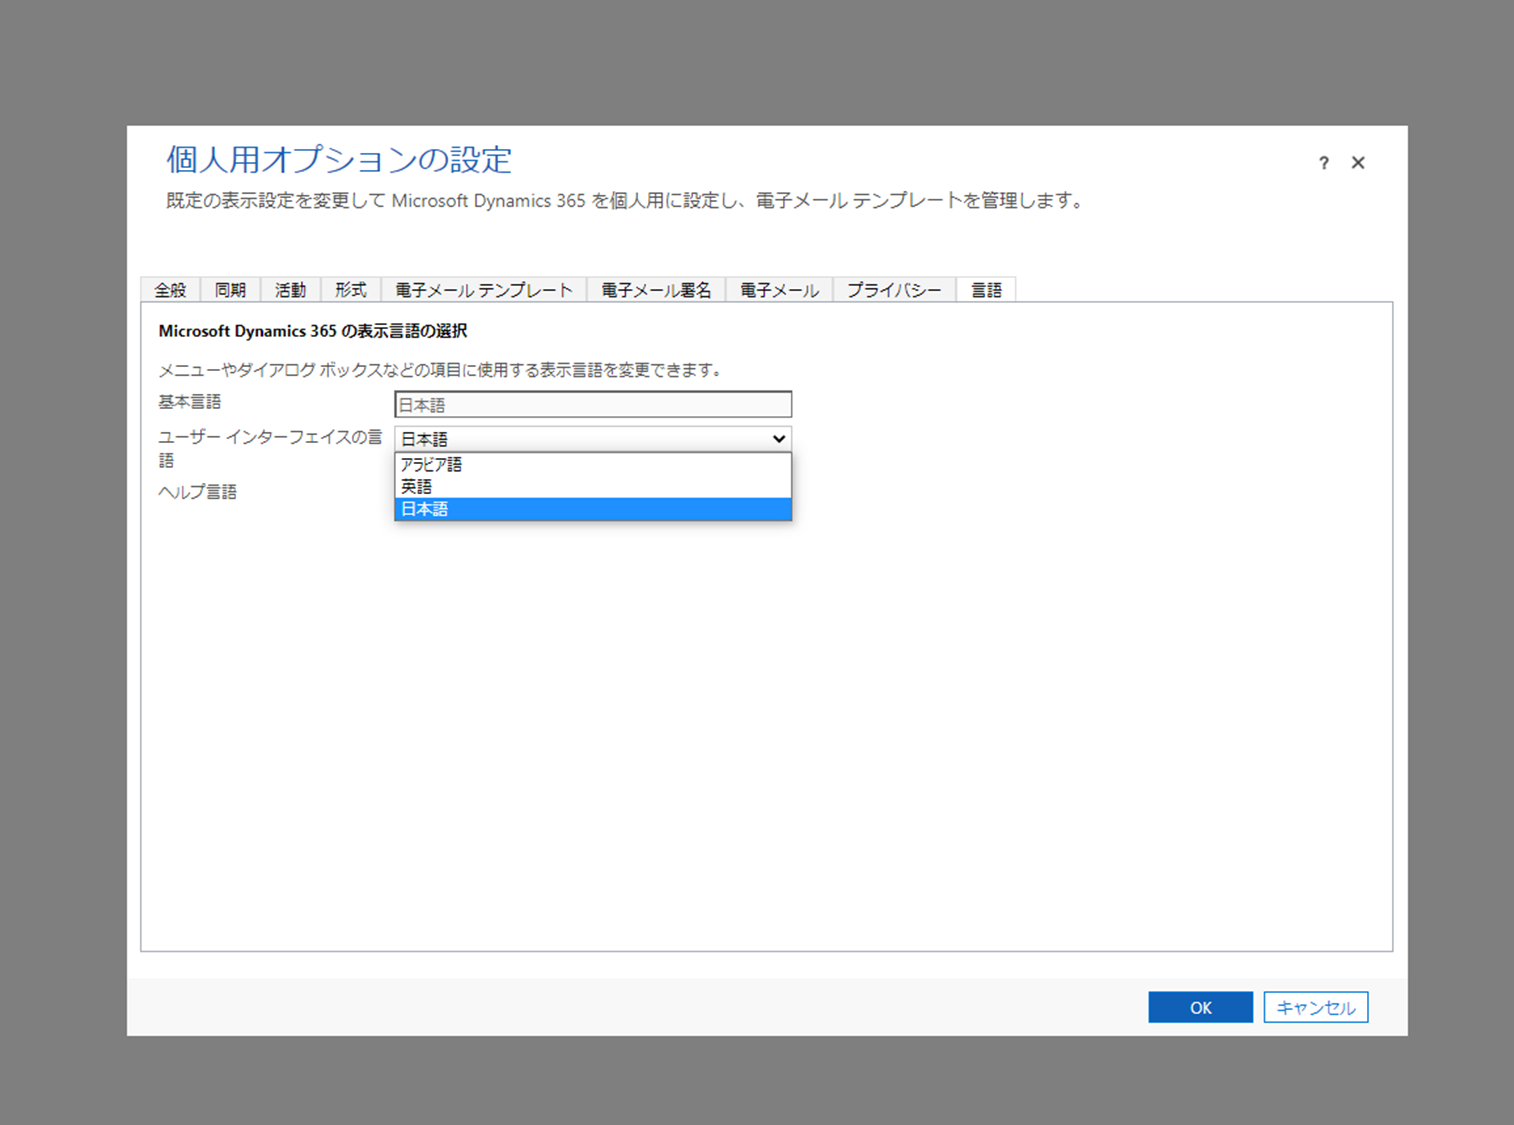Switch to the 同期 tab
The height and width of the screenshot is (1125, 1514).
click(230, 290)
